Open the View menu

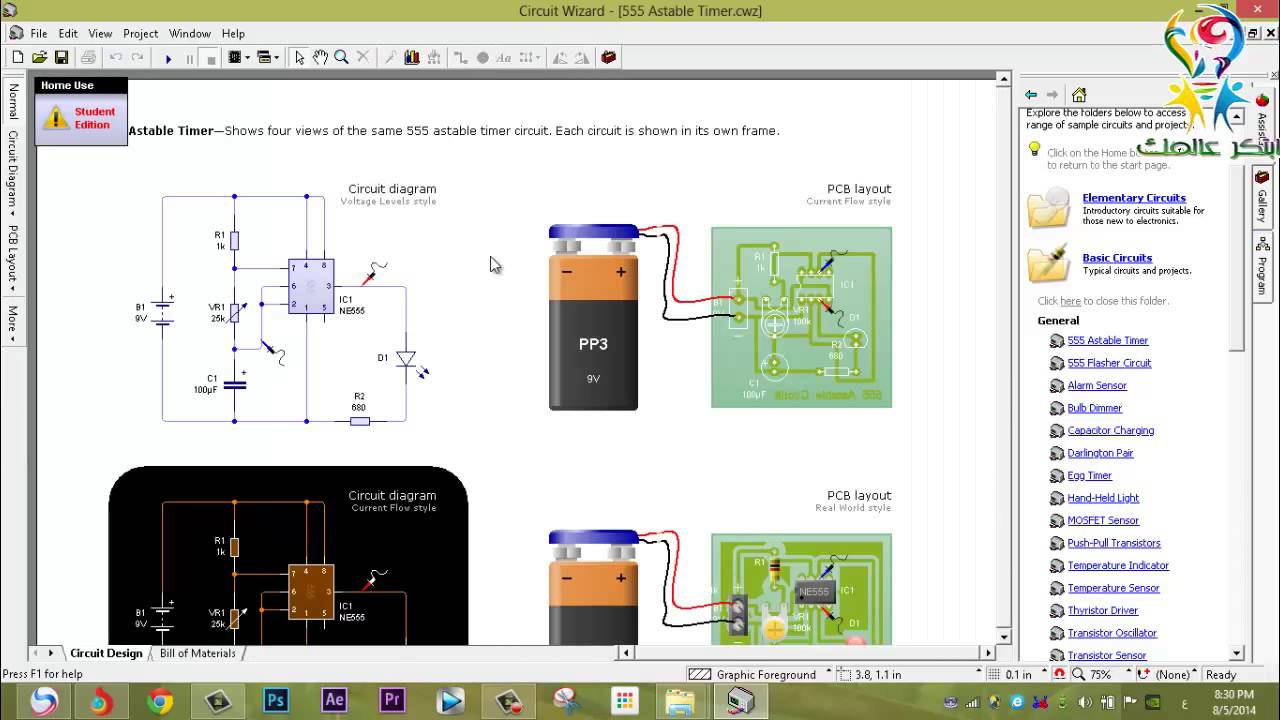[100, 34]
